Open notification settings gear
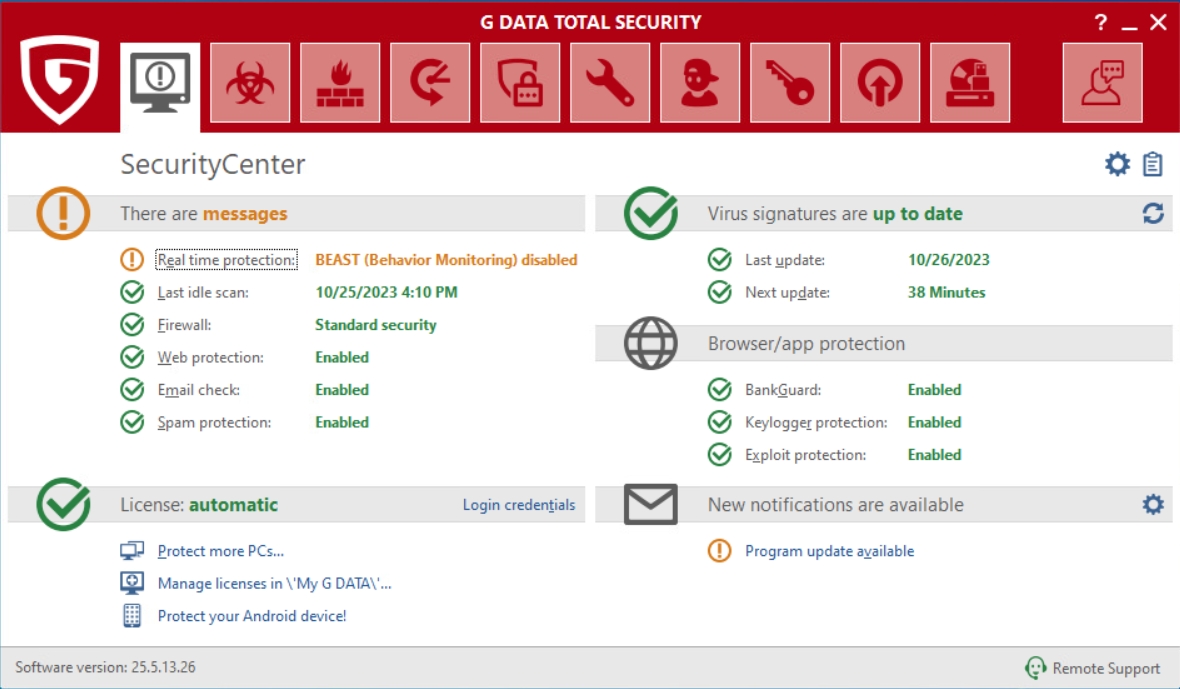 point(1153,504)
